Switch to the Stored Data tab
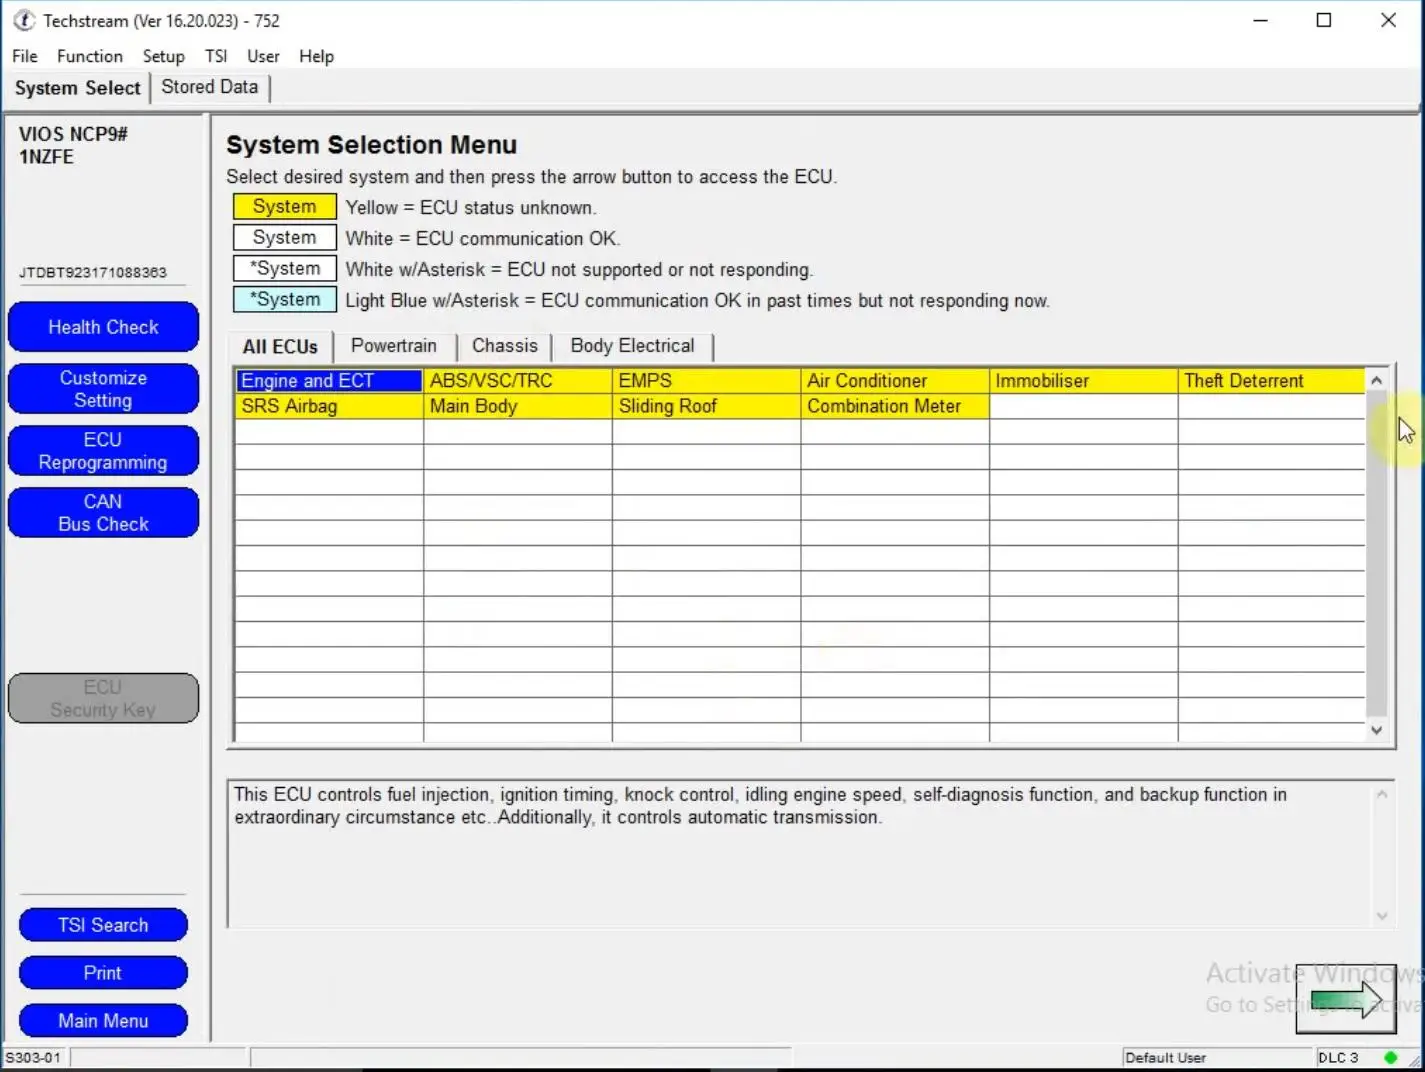 coord(210,87)
